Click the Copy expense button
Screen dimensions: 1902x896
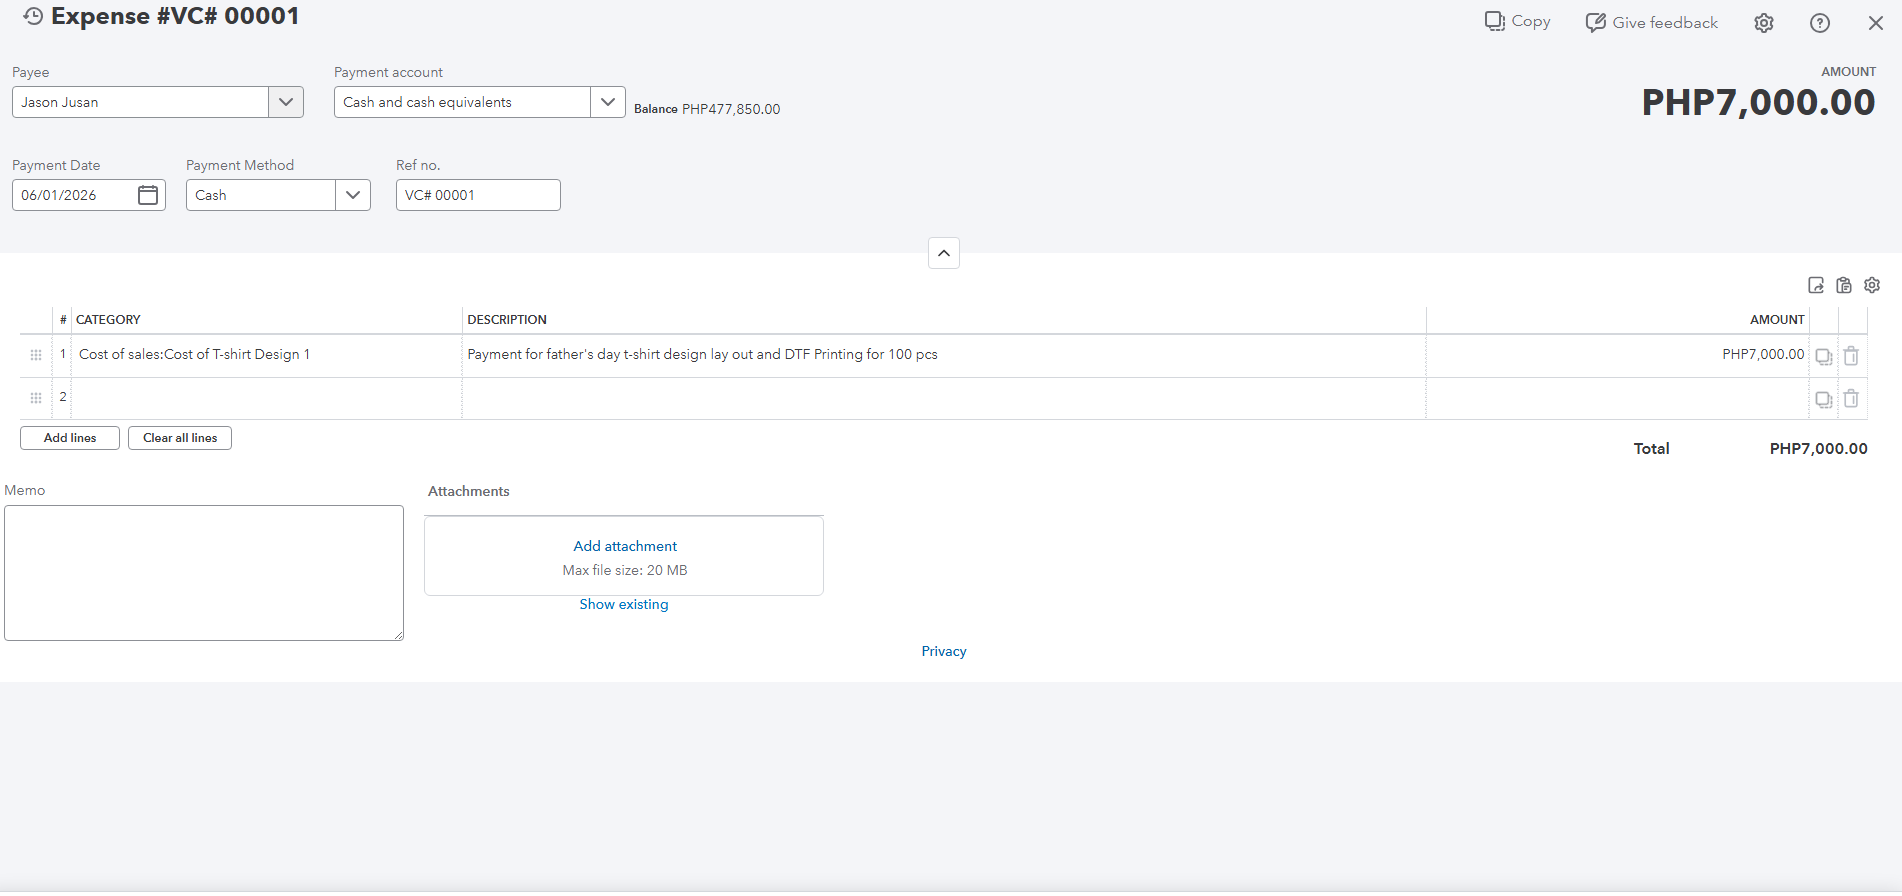(1518, 21)
